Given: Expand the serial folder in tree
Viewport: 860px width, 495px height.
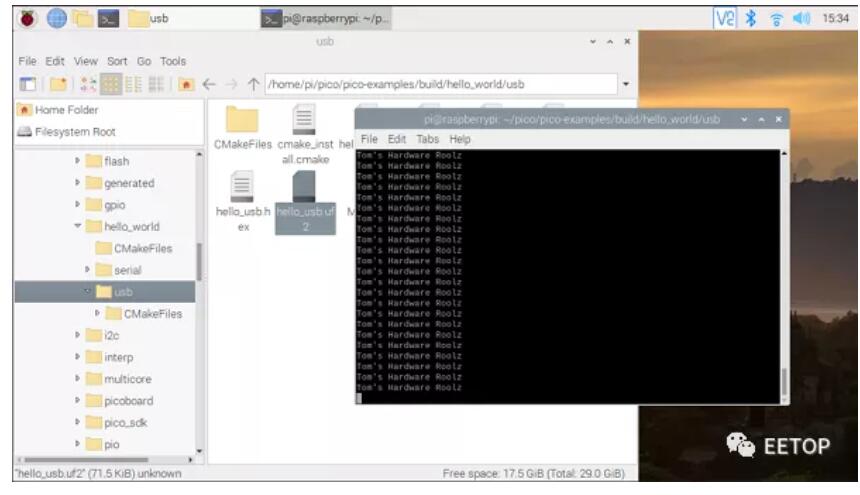Looking at the screenshot, I should [x=87, y=270].
